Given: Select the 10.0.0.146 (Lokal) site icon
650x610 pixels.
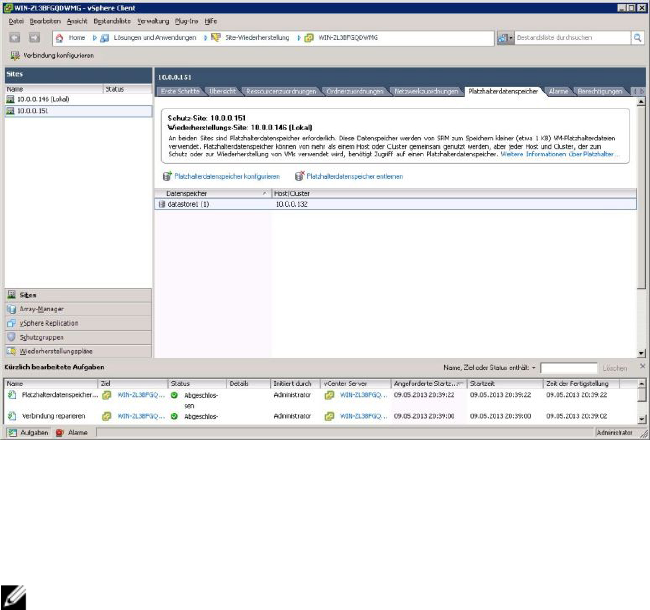Looking at the screenshot, I should (x=10, y=99).
